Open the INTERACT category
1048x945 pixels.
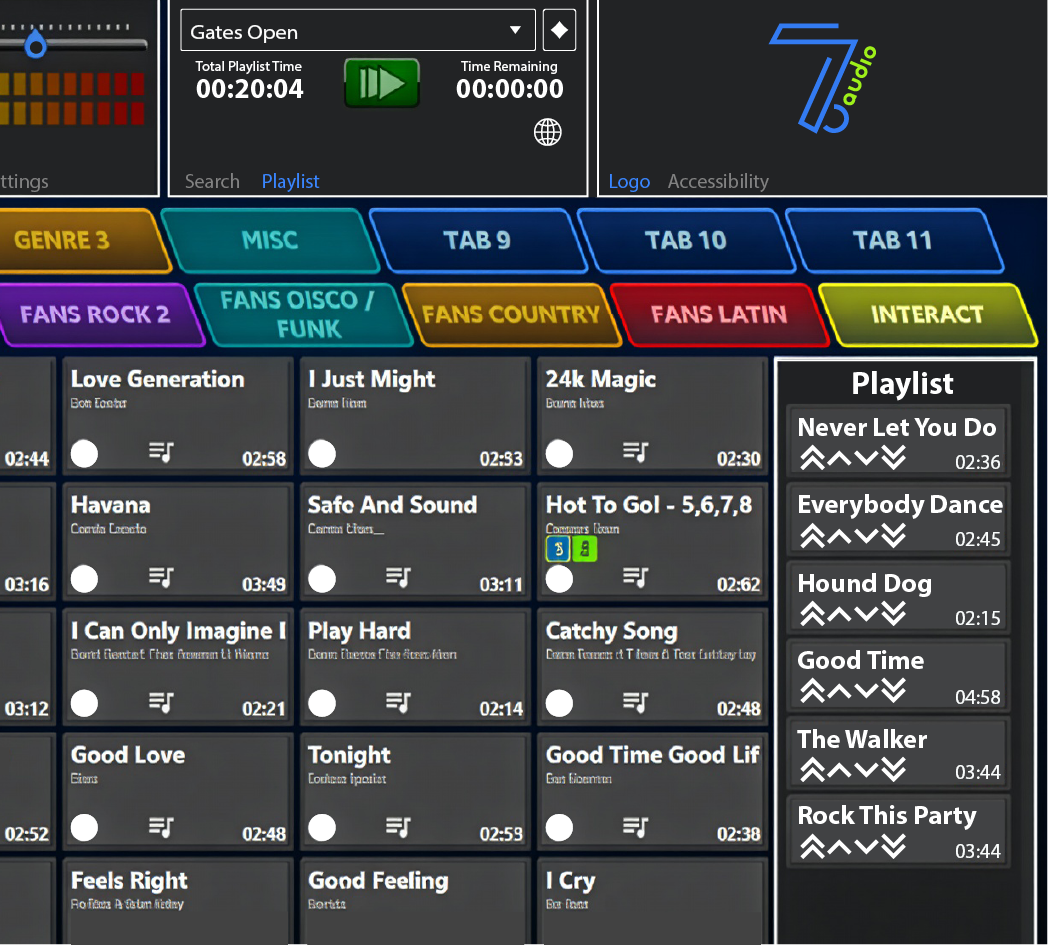point(927,314)
